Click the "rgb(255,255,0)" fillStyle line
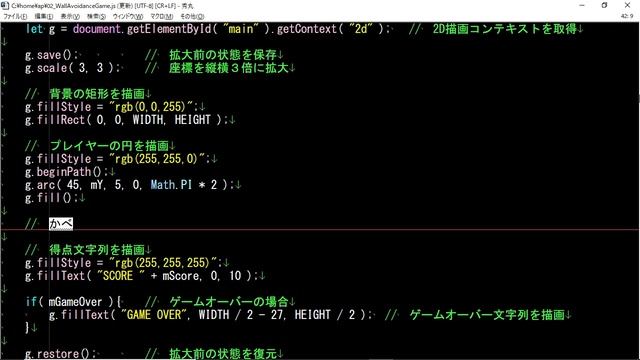Screen dimensions: 640x360 (x=121, y=159)
